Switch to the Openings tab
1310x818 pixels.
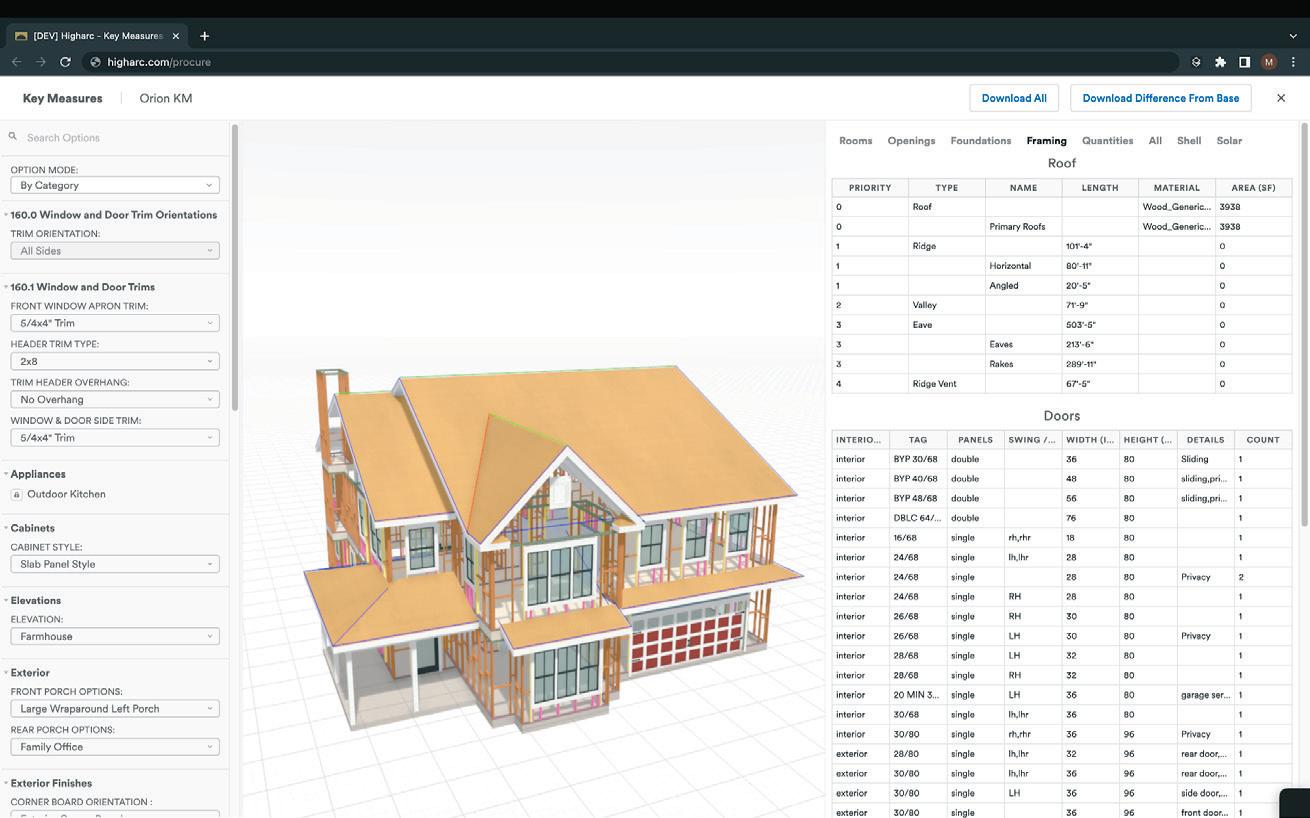(911, 141)
